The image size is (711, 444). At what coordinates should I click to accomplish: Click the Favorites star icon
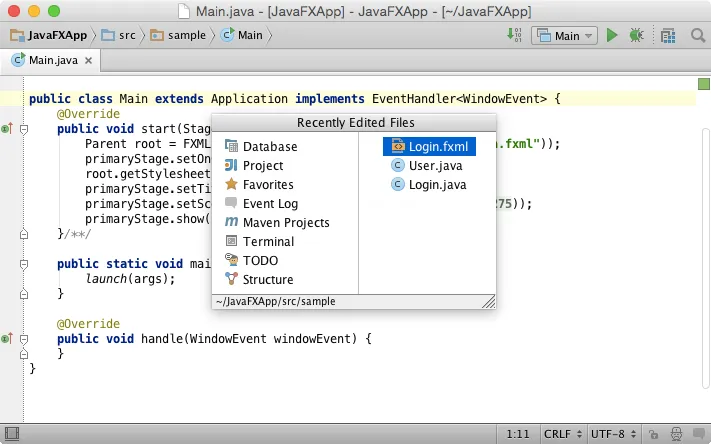231,184
